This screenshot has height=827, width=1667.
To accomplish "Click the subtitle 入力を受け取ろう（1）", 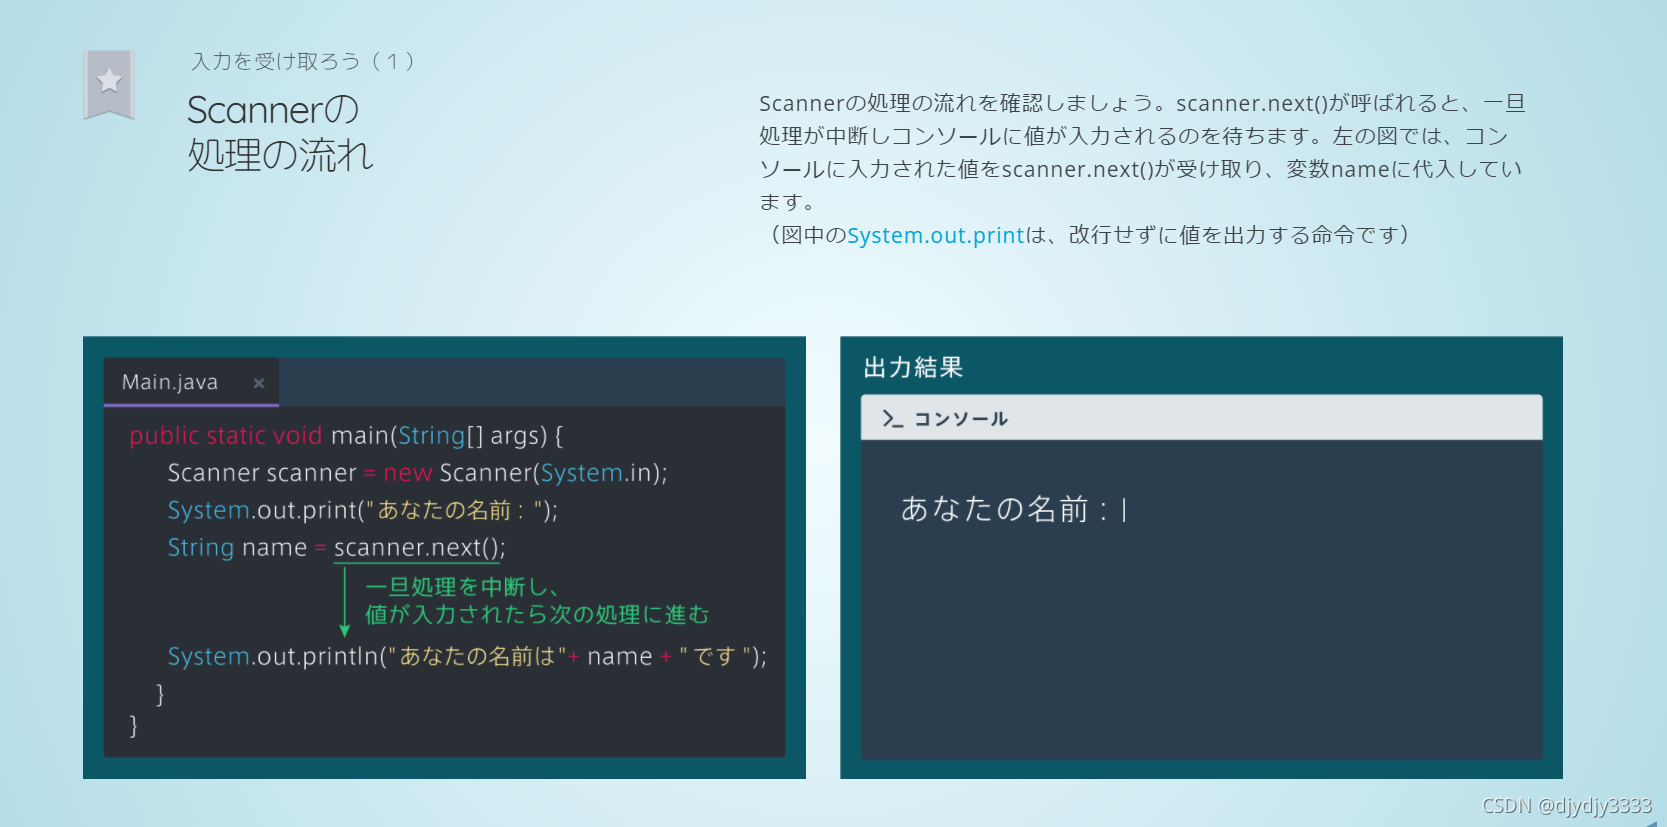I will point(303,61).
